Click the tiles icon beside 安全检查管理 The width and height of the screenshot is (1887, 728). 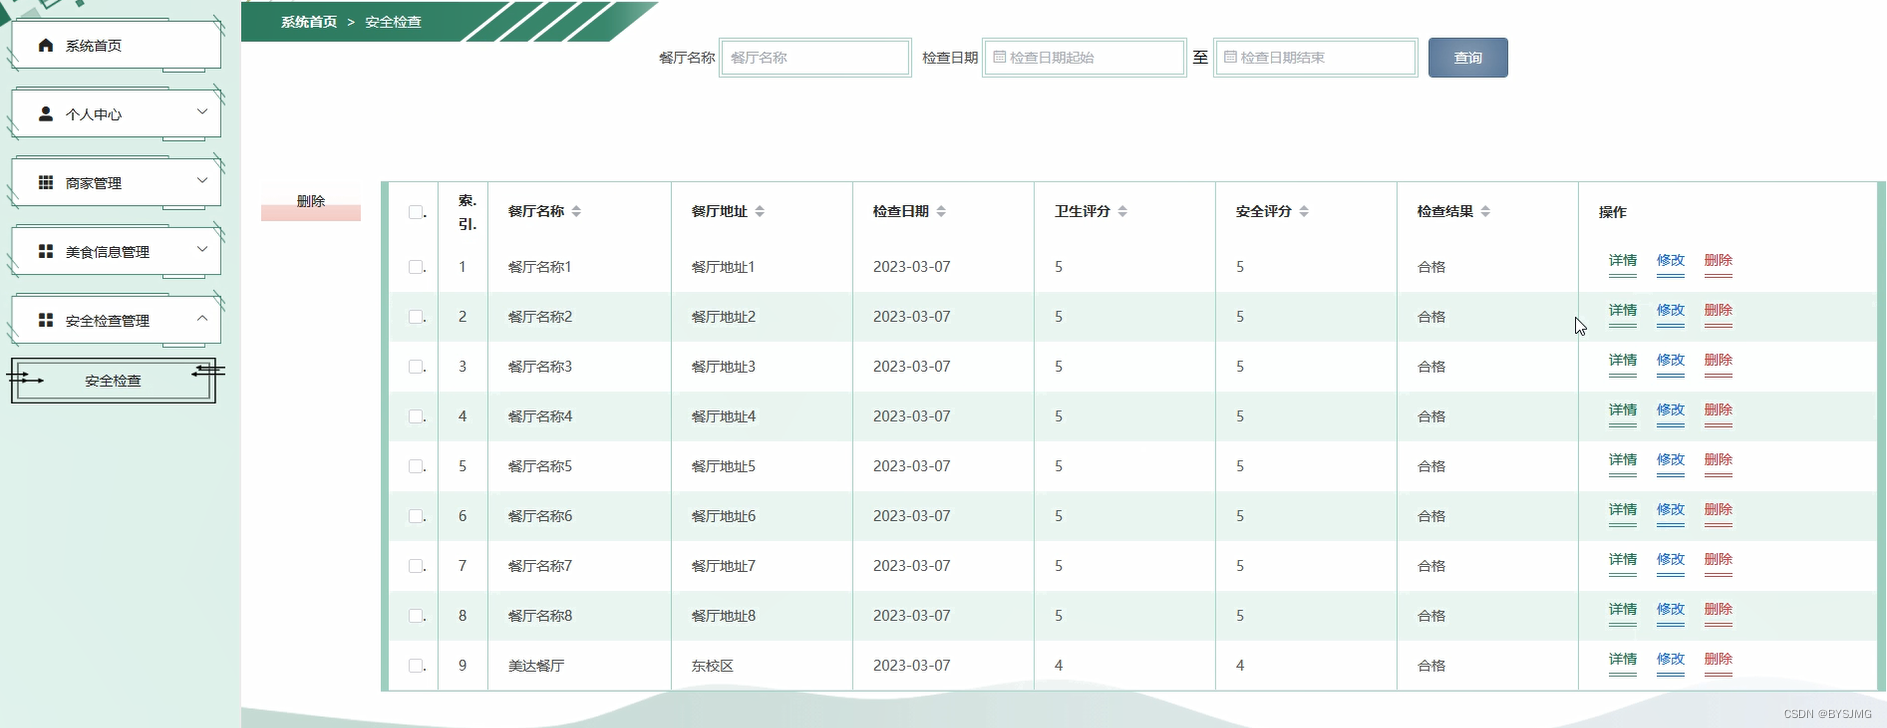45,320
